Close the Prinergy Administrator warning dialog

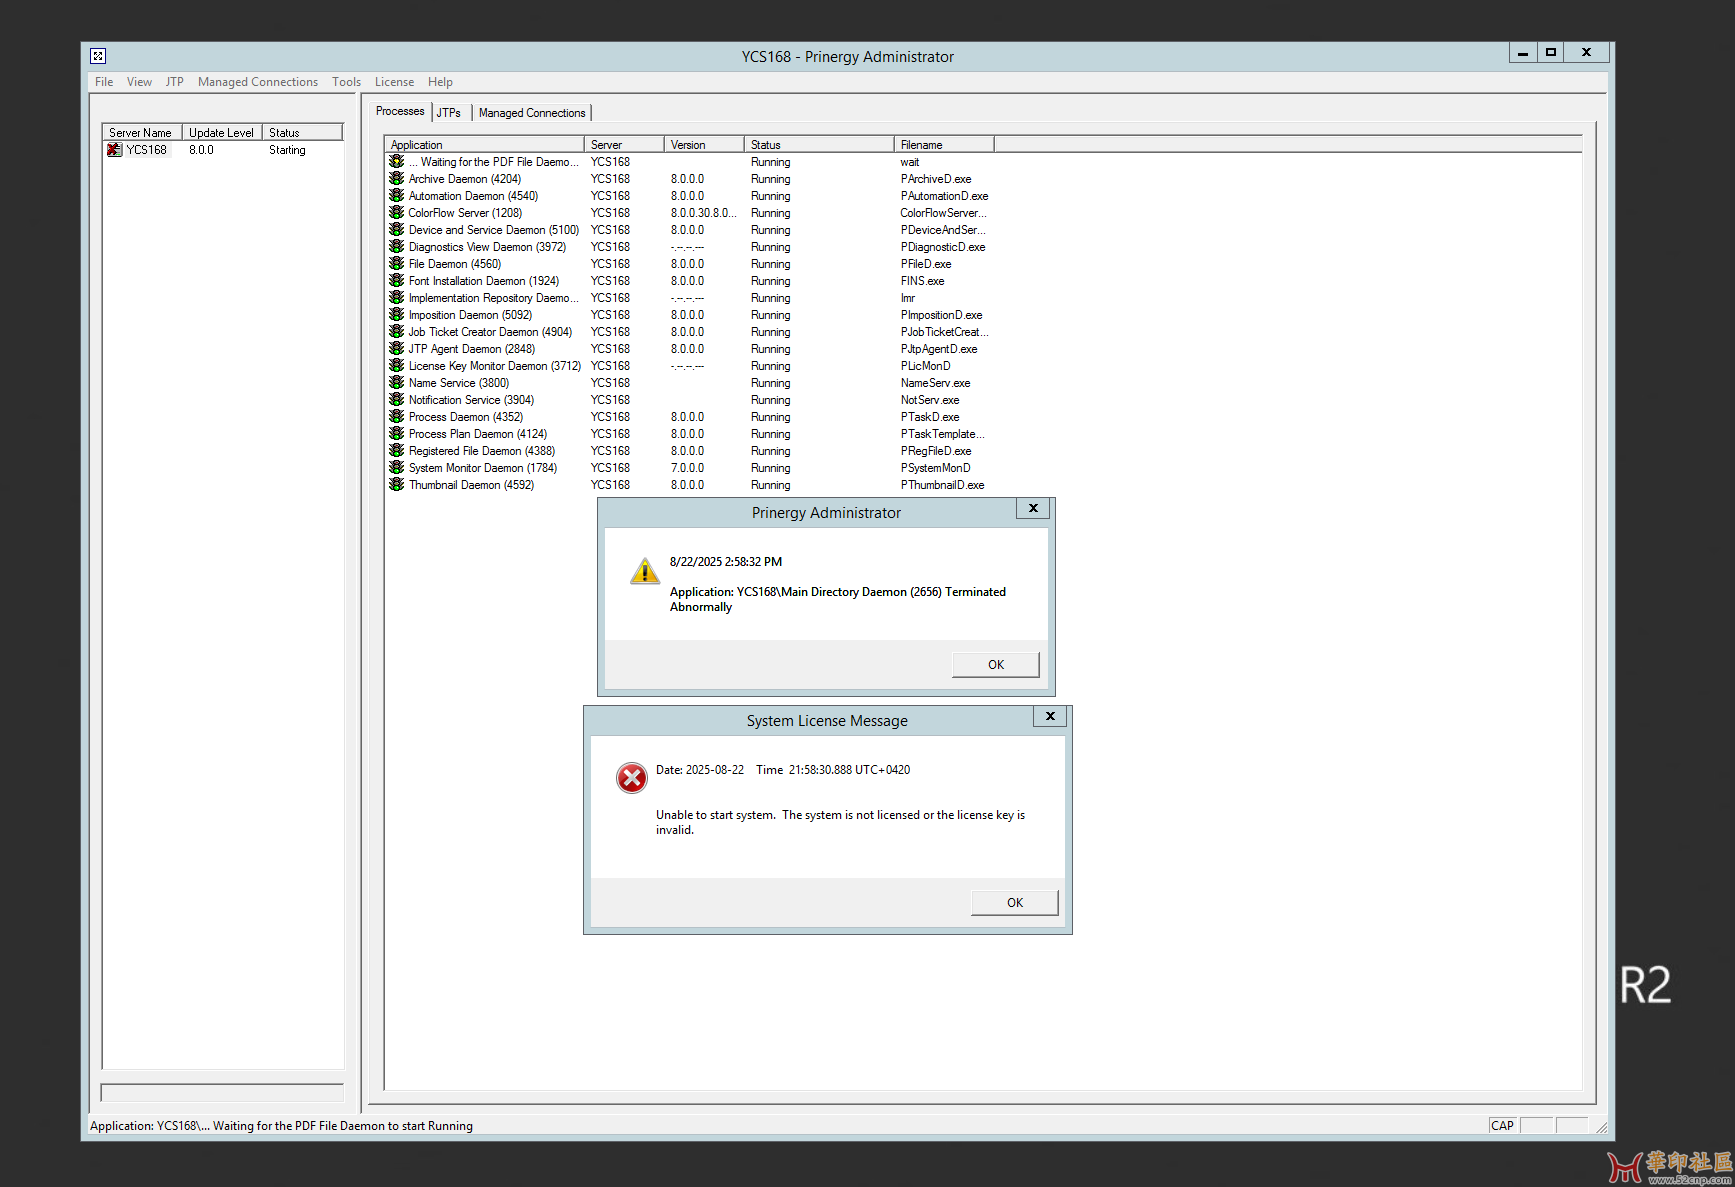tap(1033, 509)
